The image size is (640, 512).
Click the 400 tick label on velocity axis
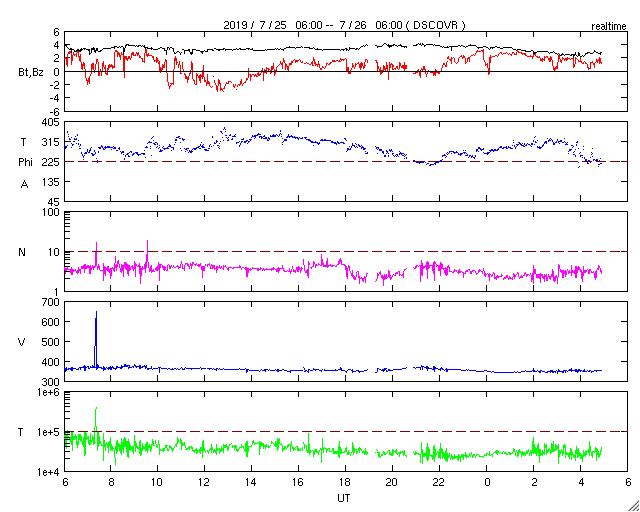51,362
